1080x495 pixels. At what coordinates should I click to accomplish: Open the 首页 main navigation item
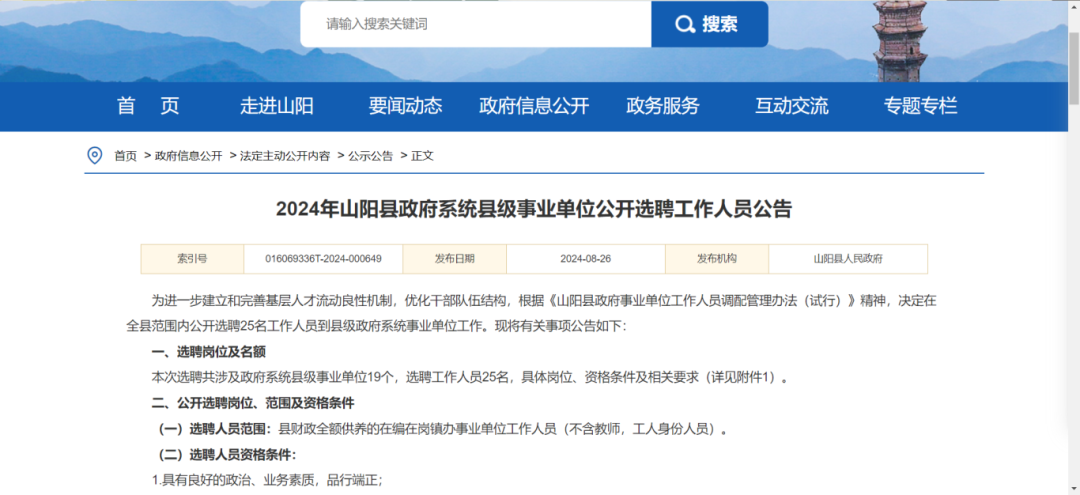pos(148,106)
